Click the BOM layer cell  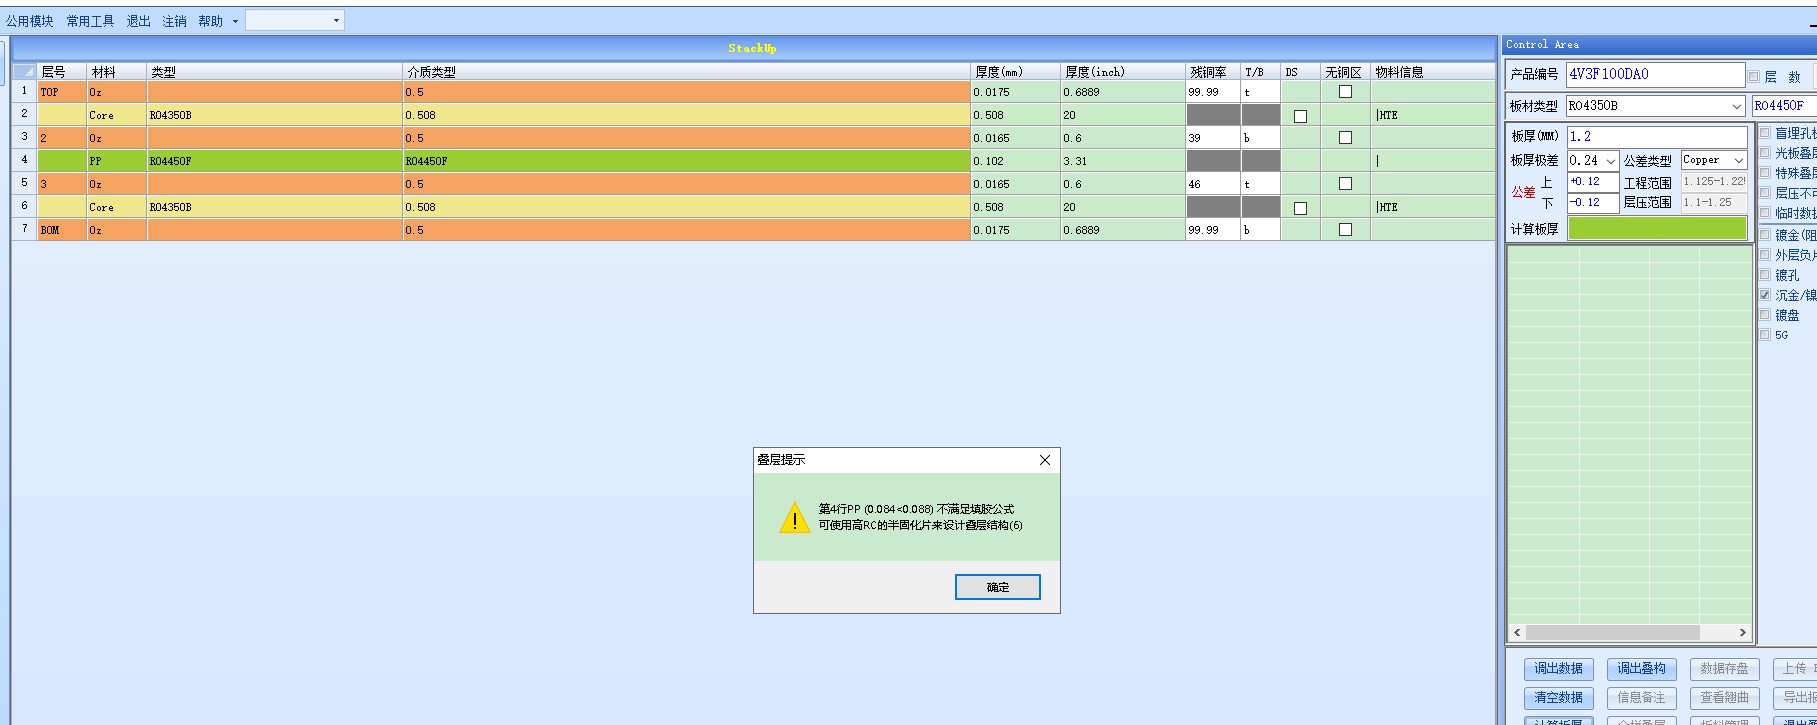pyautogui.click(x=62, y=230)
